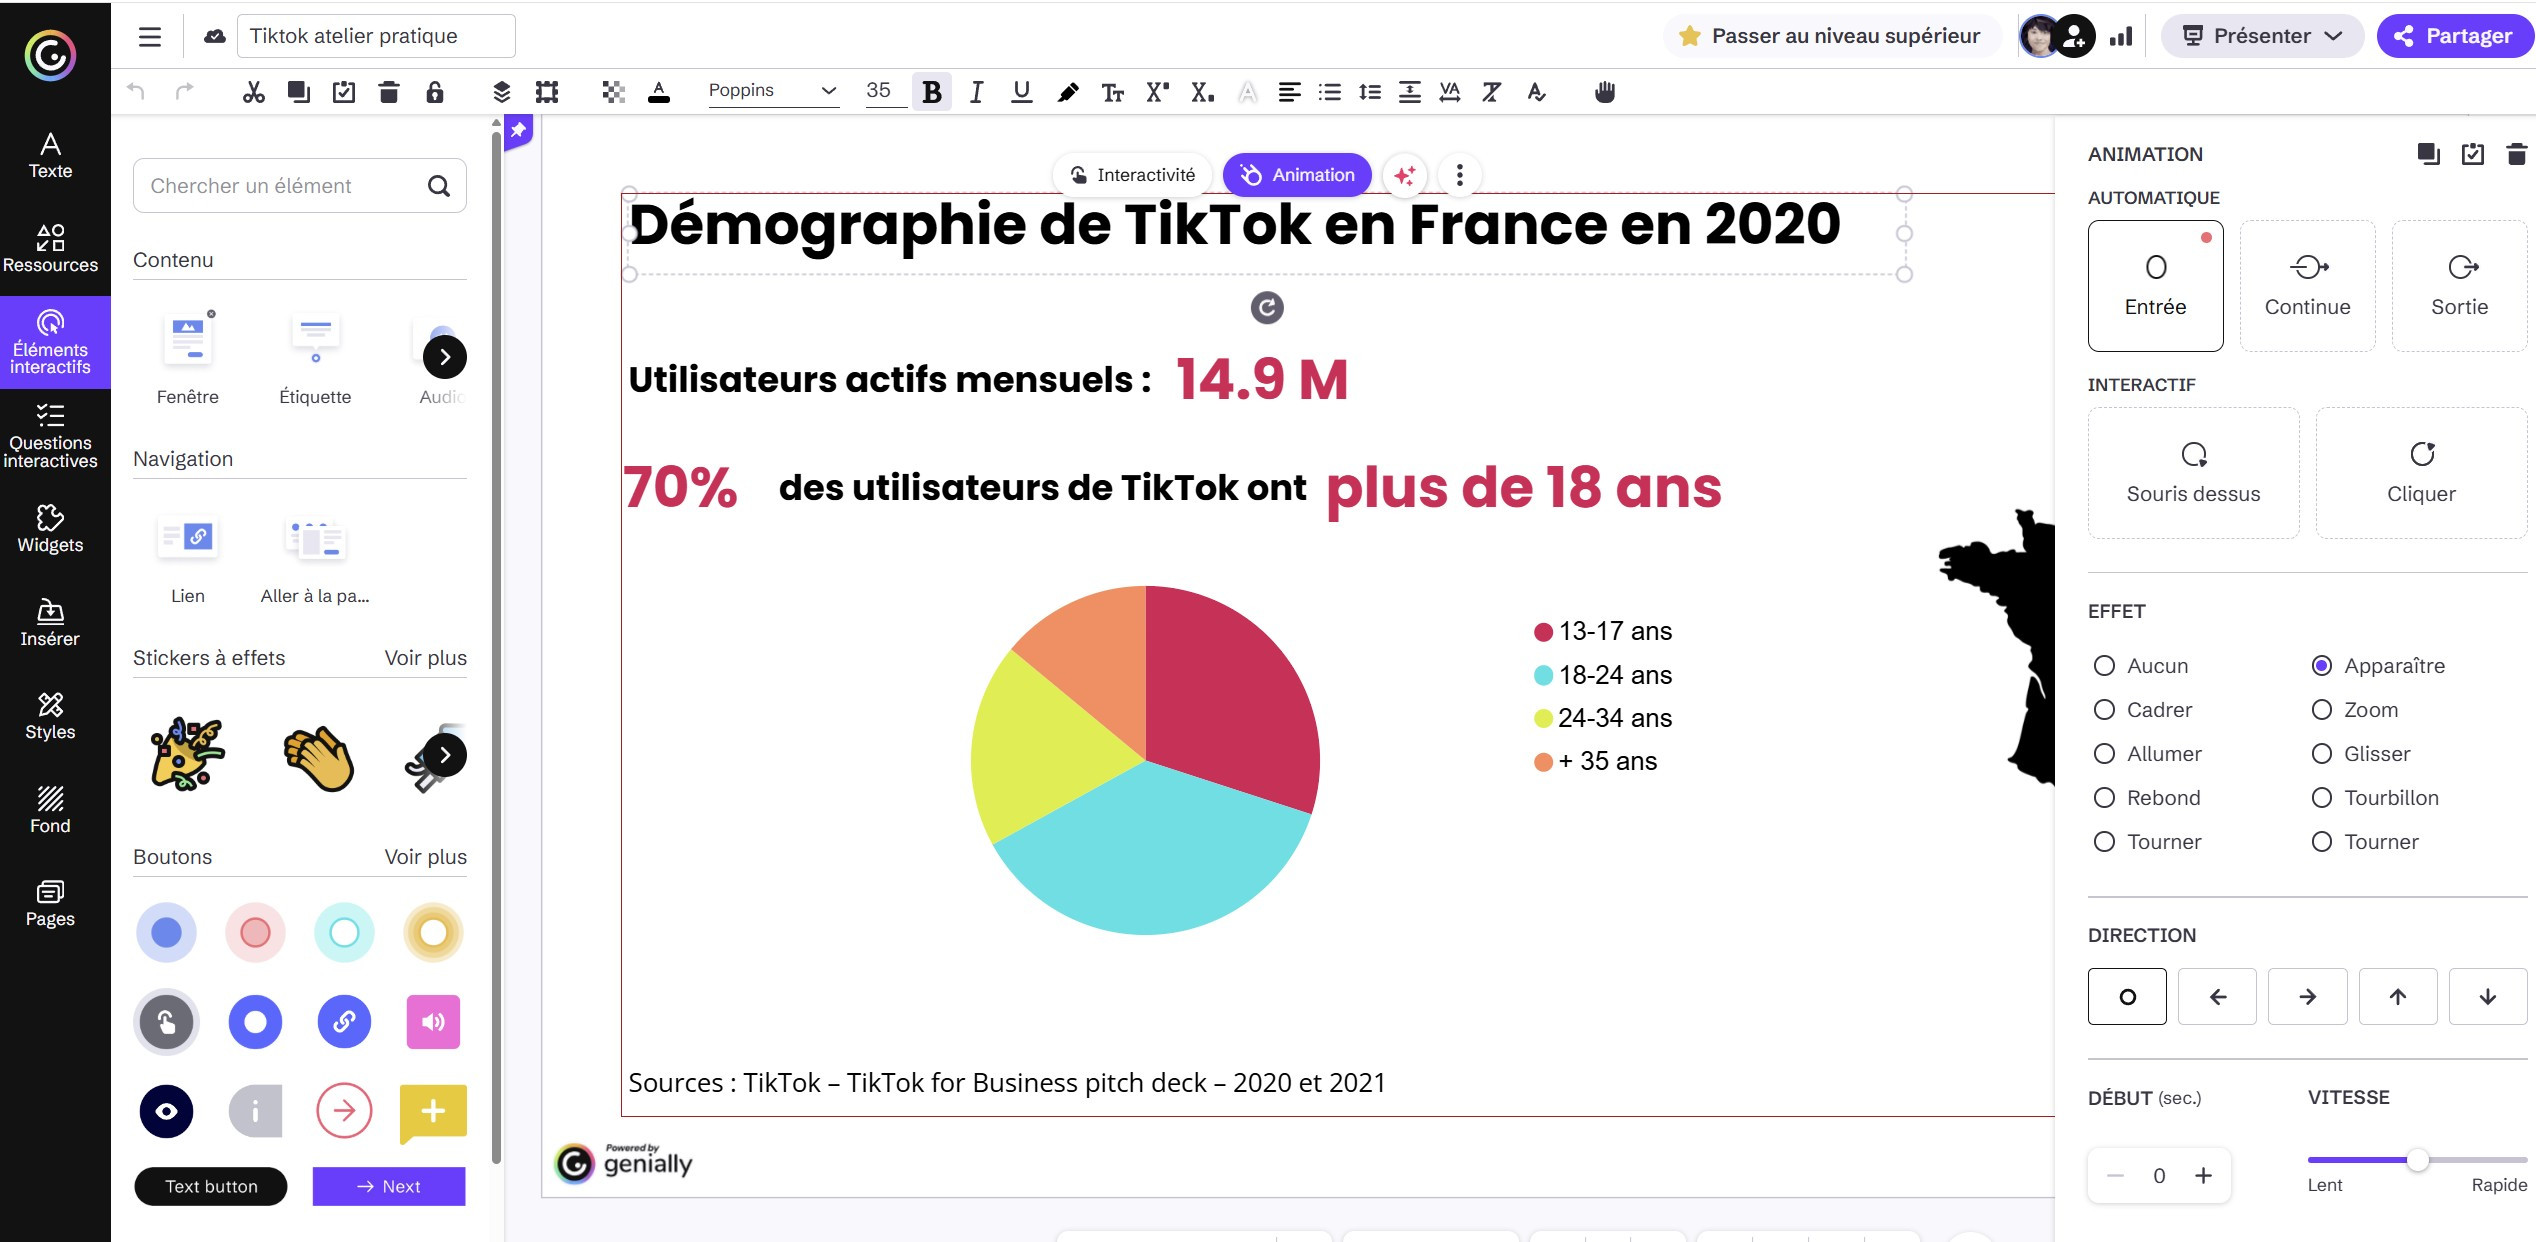
Task: Adjust line spacing
Action: point(1370,92)
